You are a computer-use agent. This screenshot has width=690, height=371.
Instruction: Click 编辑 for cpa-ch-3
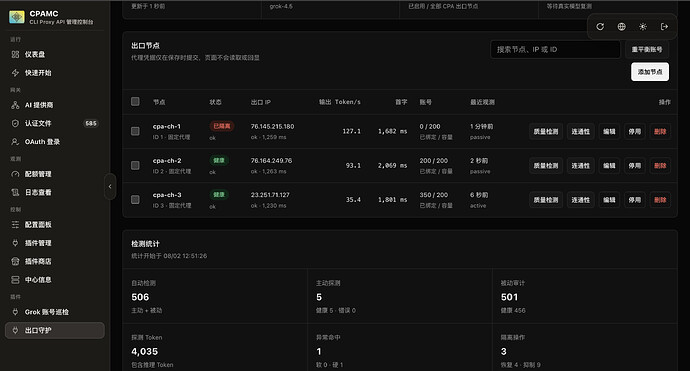coord(609,200)
